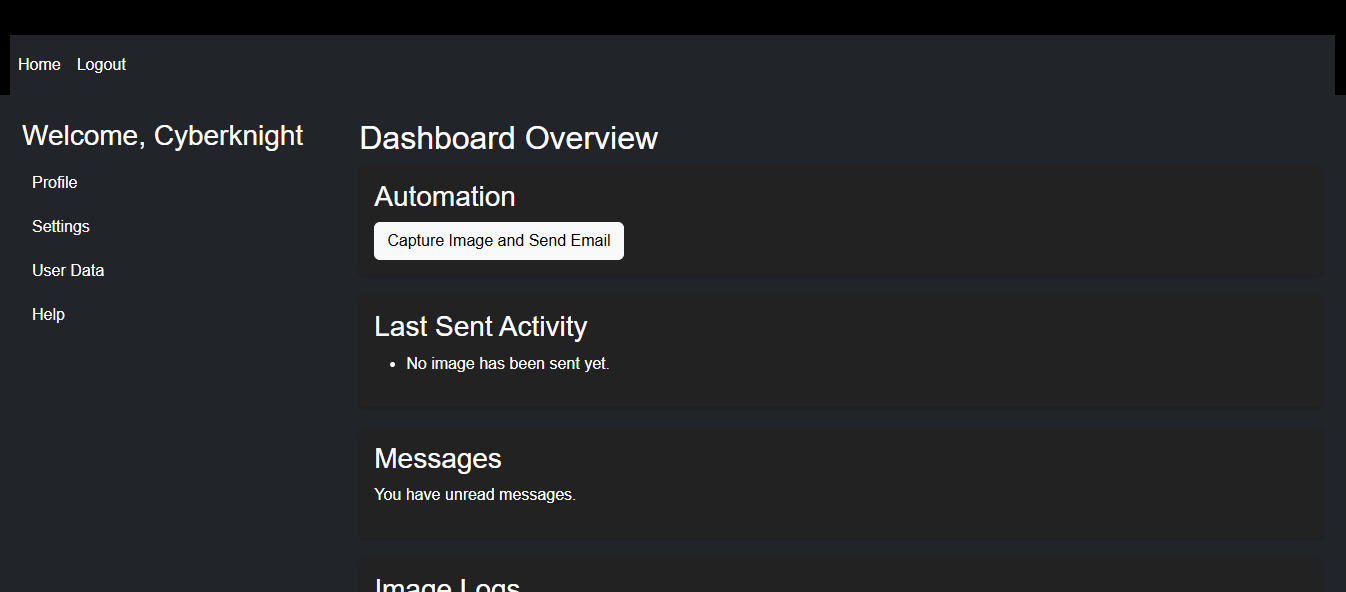
Task: Click the black strip above the navbar
Action: [x=672, y=16]
